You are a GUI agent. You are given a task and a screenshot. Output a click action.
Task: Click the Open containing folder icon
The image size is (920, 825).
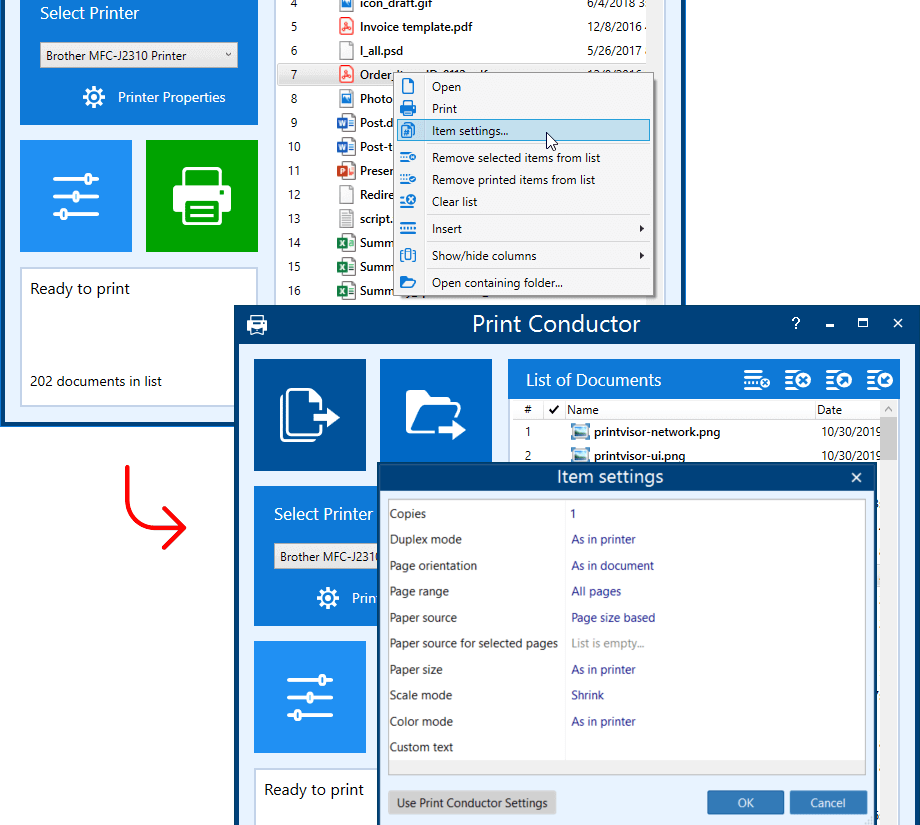[408, 282]
